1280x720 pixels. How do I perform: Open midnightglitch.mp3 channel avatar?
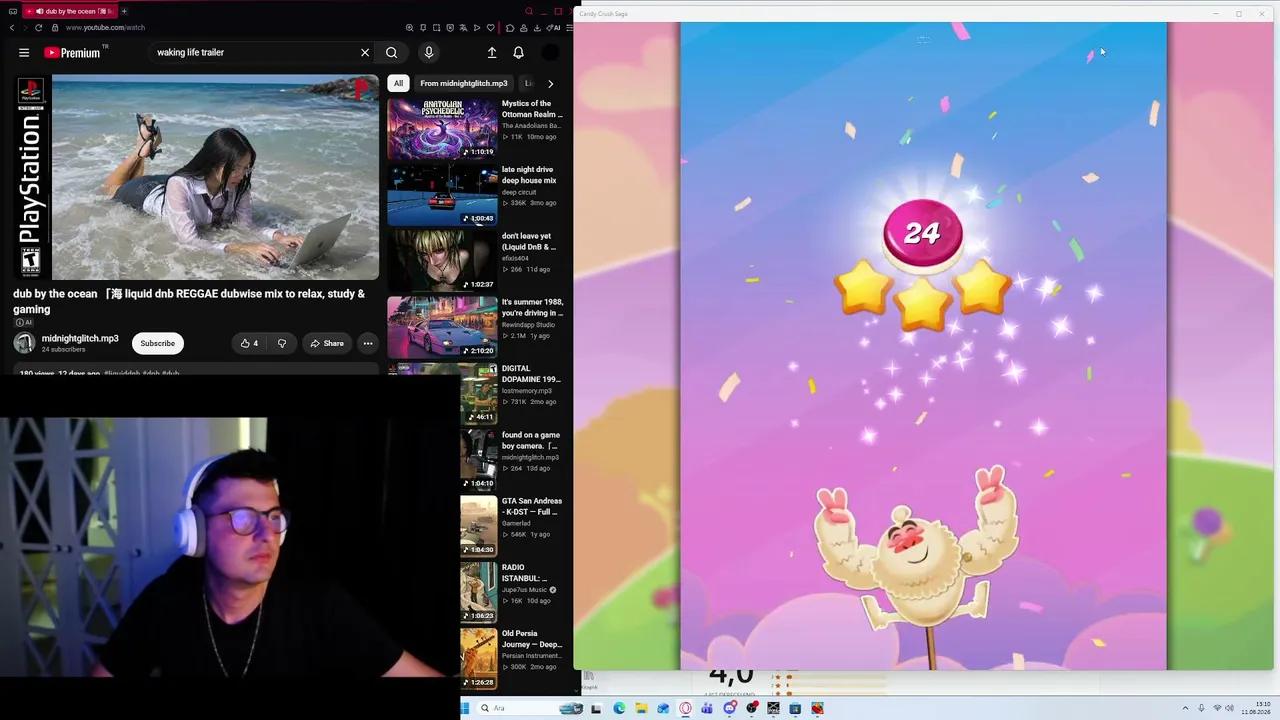[24, 343]
